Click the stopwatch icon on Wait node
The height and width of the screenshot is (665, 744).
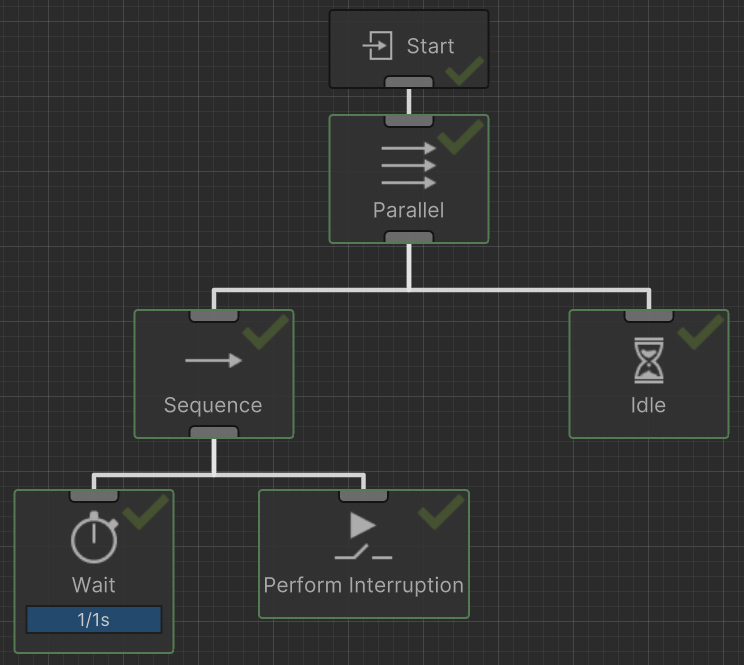[x=94, y=538]
